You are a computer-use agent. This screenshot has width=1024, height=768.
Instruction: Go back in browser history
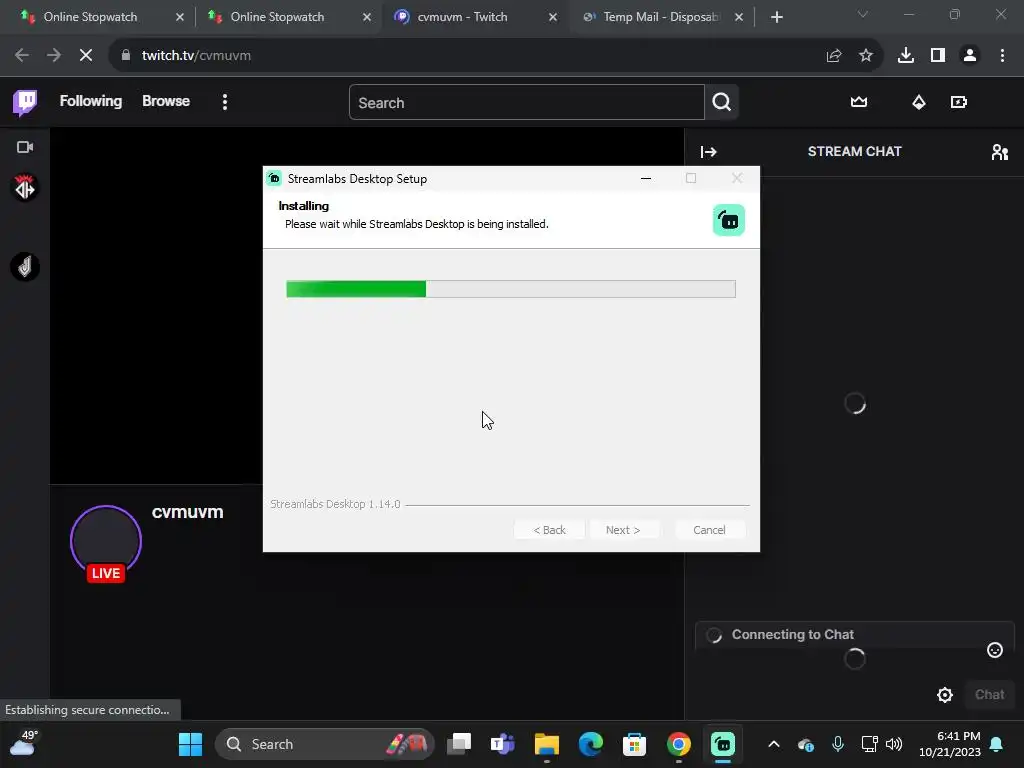point(22,56)
